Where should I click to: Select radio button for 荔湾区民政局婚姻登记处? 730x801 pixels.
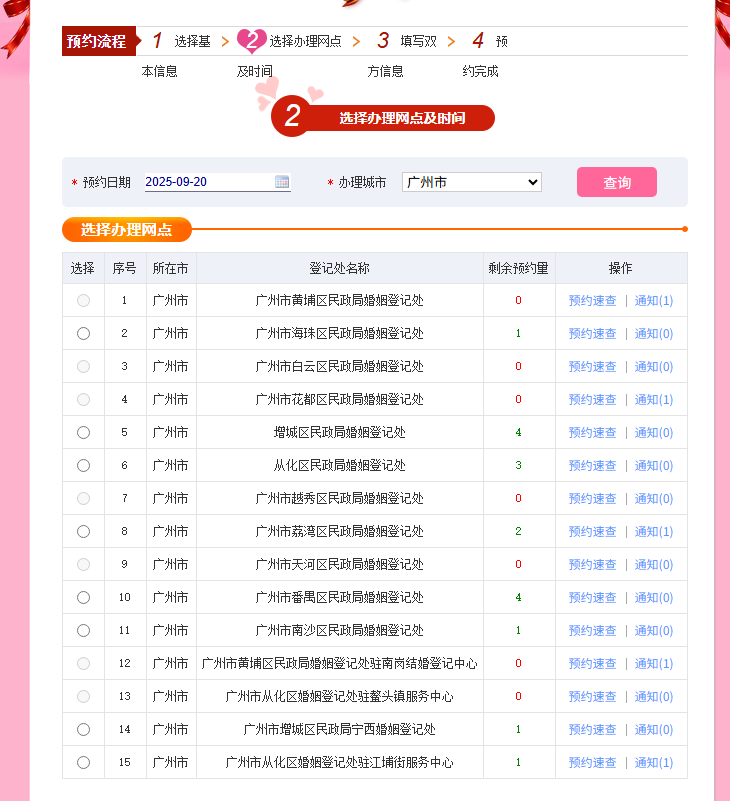point(83,531)
